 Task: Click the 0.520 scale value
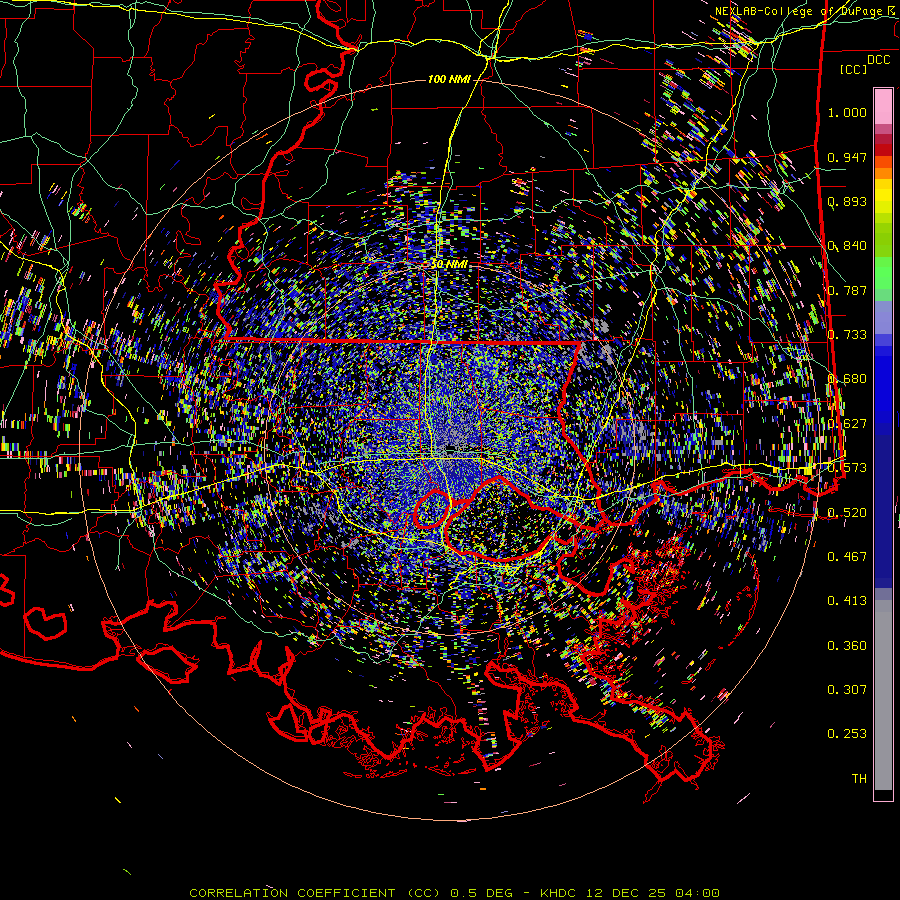[x=847, y=513]
